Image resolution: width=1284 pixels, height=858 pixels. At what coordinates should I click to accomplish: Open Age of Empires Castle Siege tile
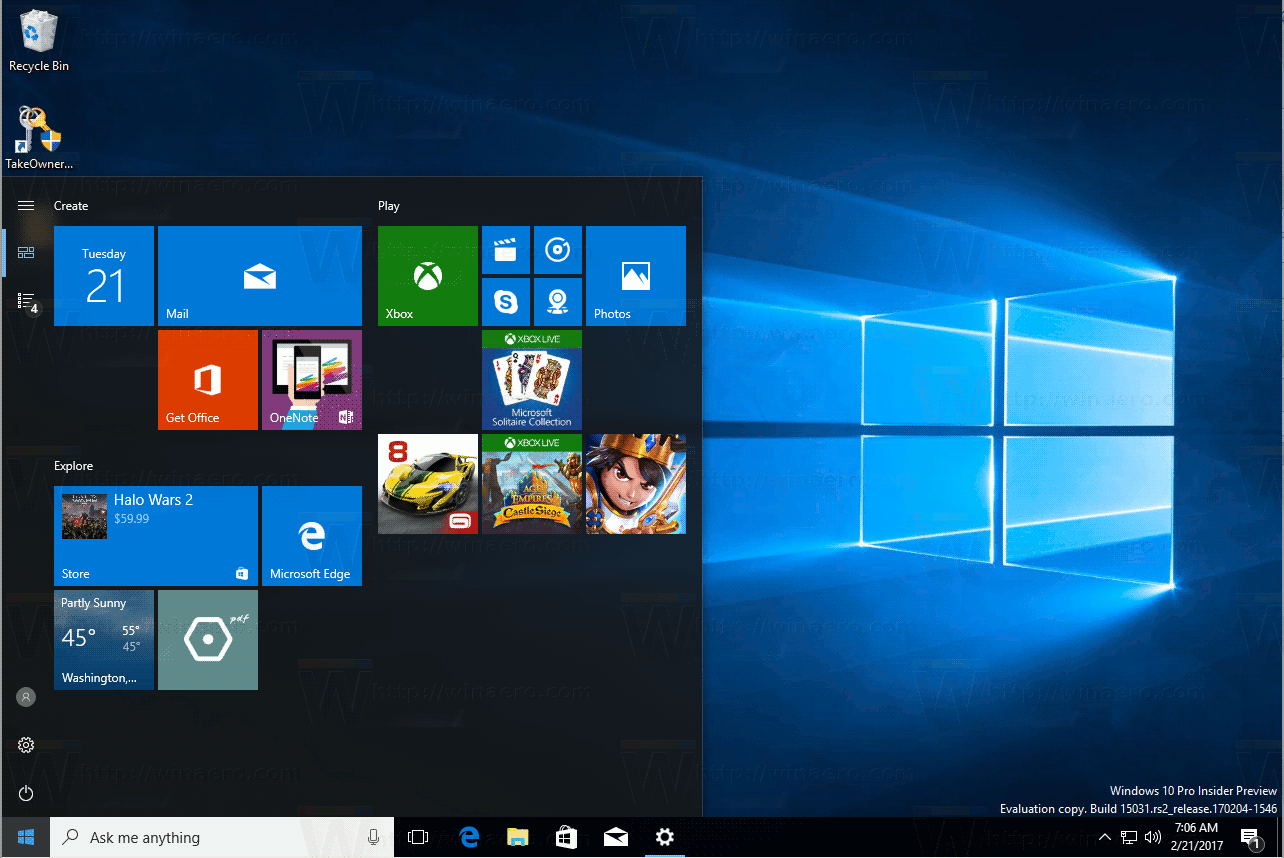[x=532, y=484]
